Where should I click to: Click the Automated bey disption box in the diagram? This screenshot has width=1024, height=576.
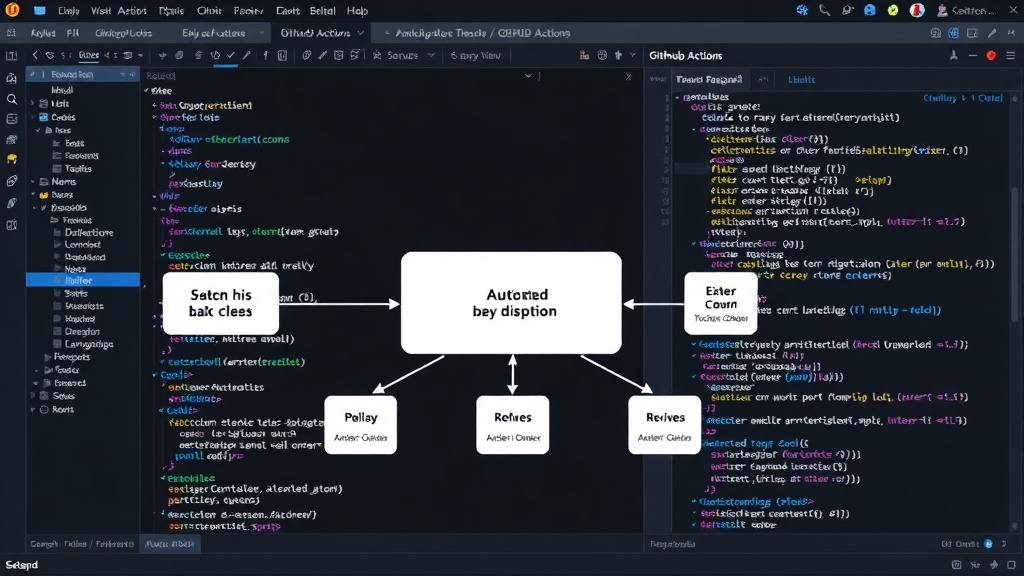point(511,302)
